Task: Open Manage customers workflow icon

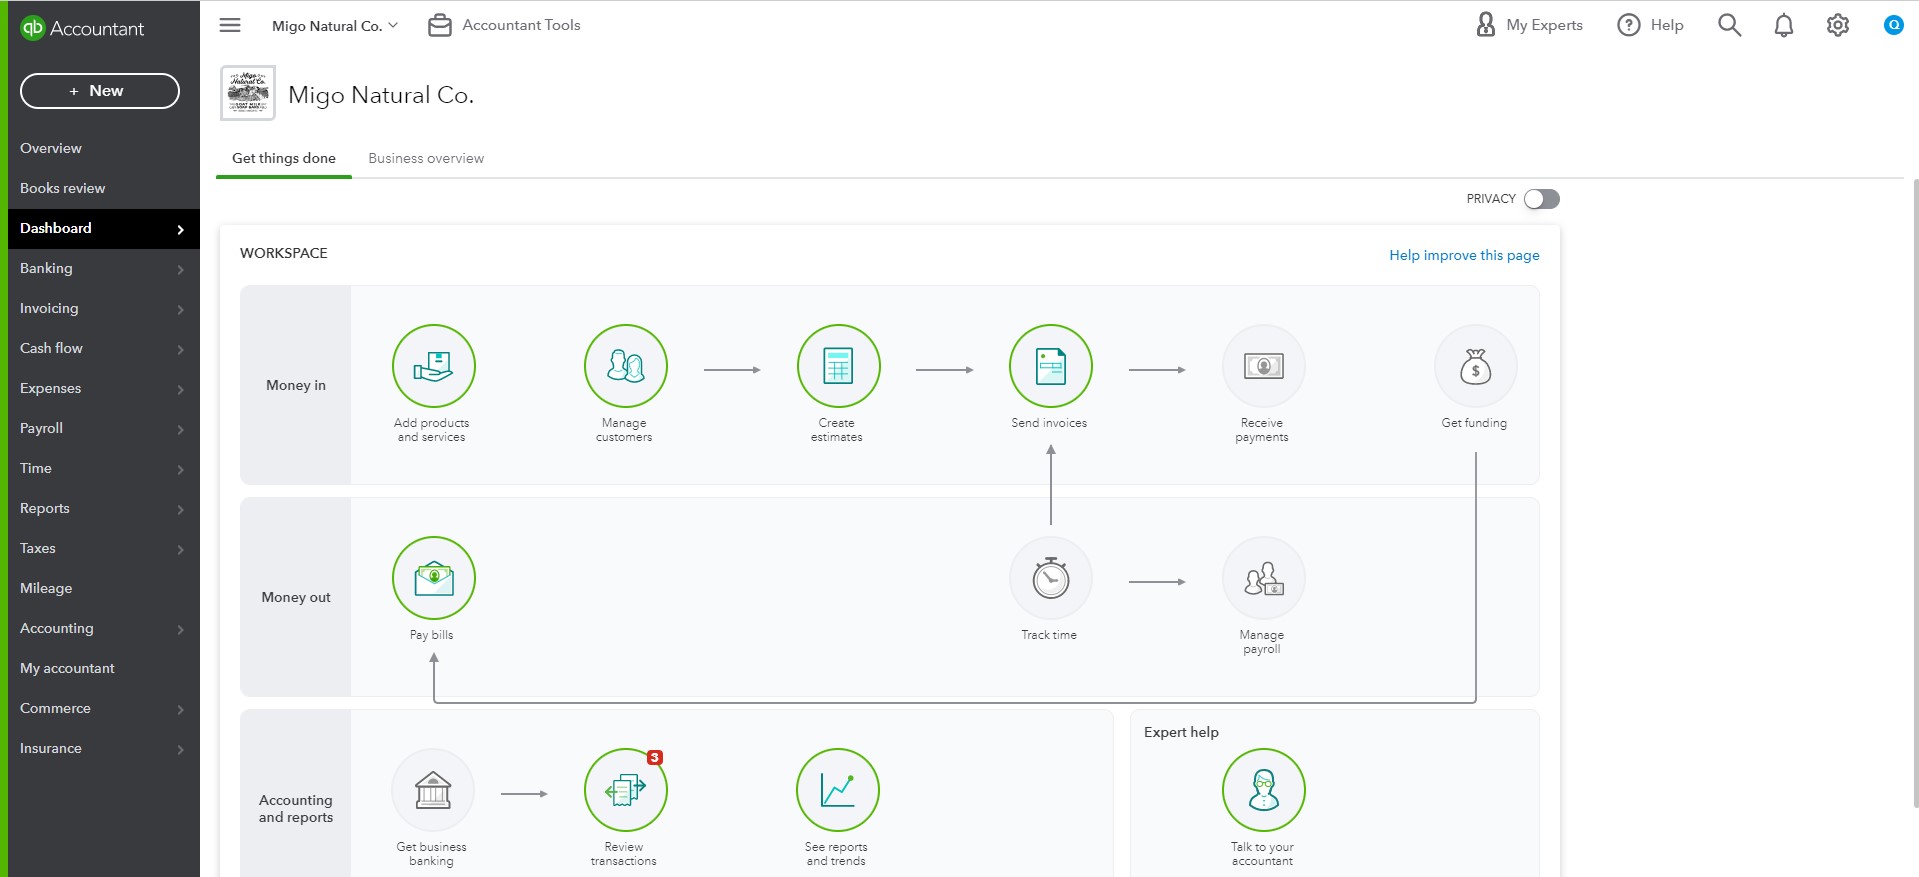Action: coord(626,366)
